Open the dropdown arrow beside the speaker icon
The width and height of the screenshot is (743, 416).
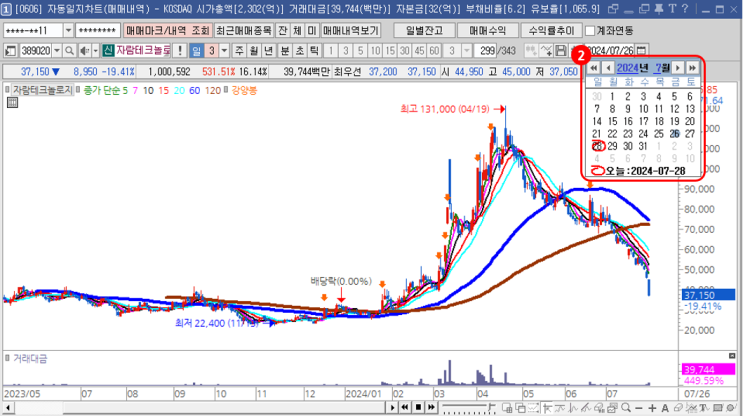click(95, 50)
